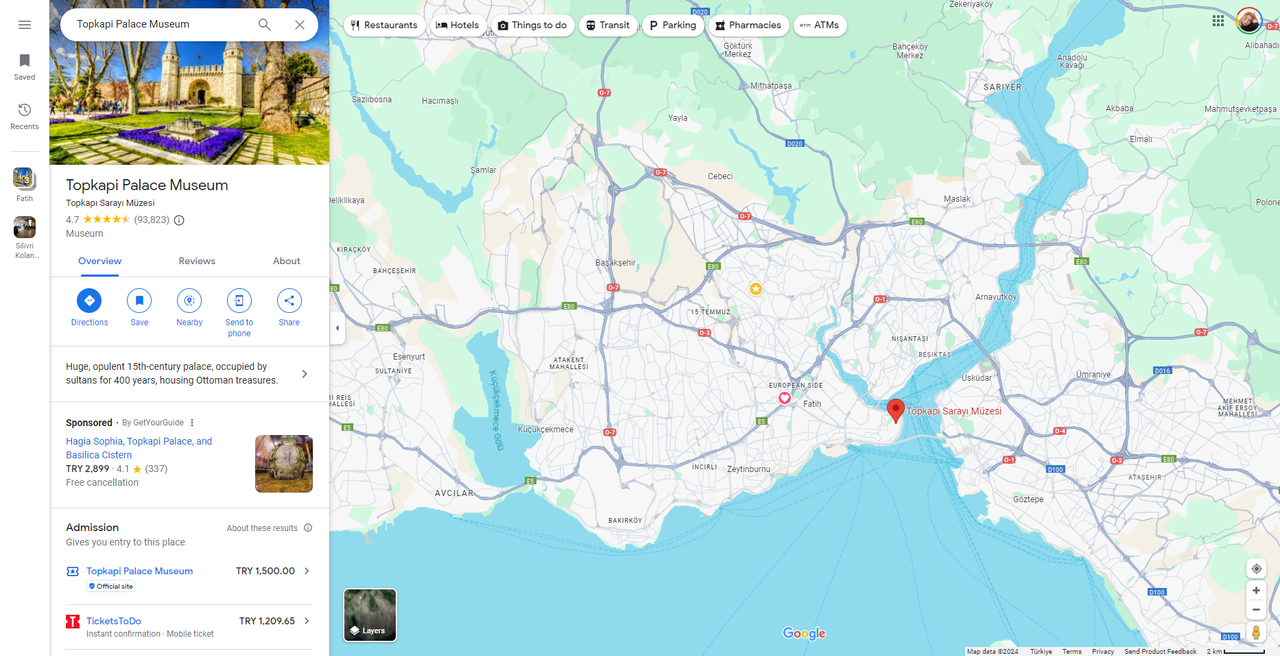Switch to the Overview tab
The height and width of the screenshot is (656, 1280).
click(x=100, y=261)
